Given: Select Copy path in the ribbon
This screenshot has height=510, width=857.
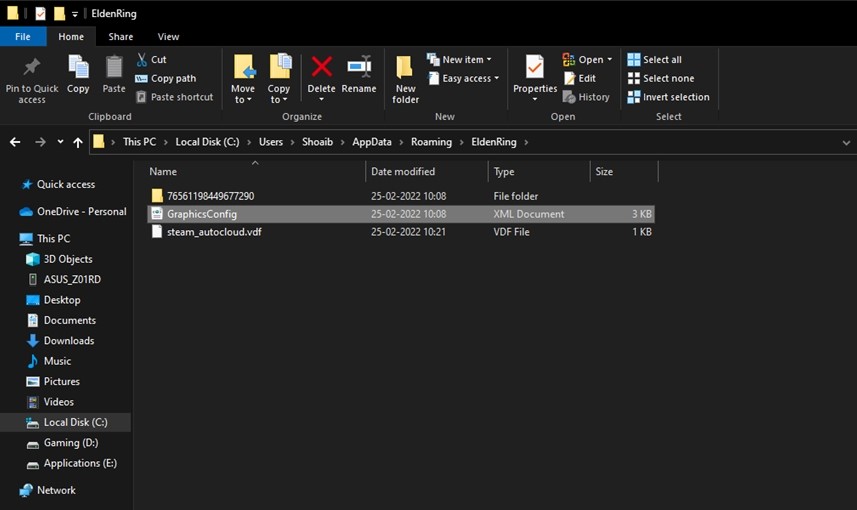Looking at the screenshot, I should tap(166, 78).
